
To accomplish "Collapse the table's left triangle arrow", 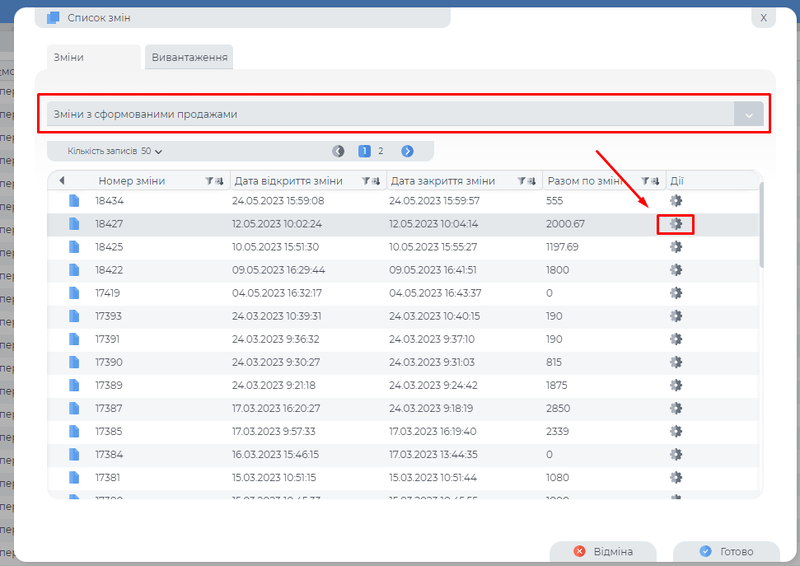I will (61, 181).
